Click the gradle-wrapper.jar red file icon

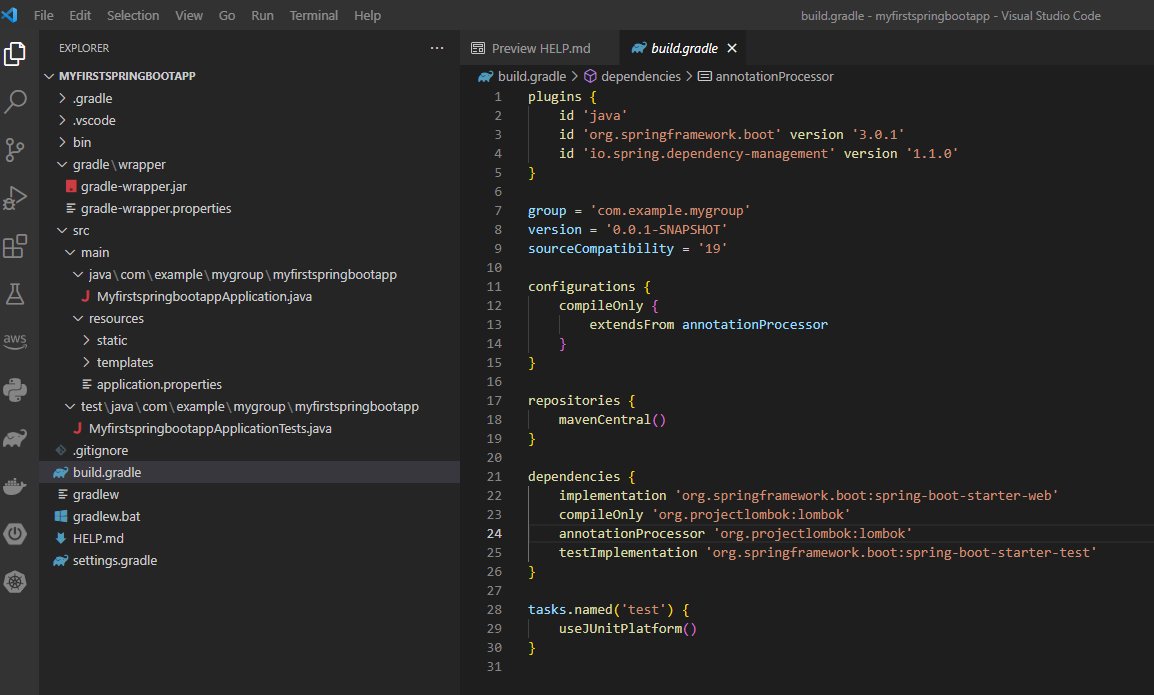pyautogui.click(x=71, y=186)
